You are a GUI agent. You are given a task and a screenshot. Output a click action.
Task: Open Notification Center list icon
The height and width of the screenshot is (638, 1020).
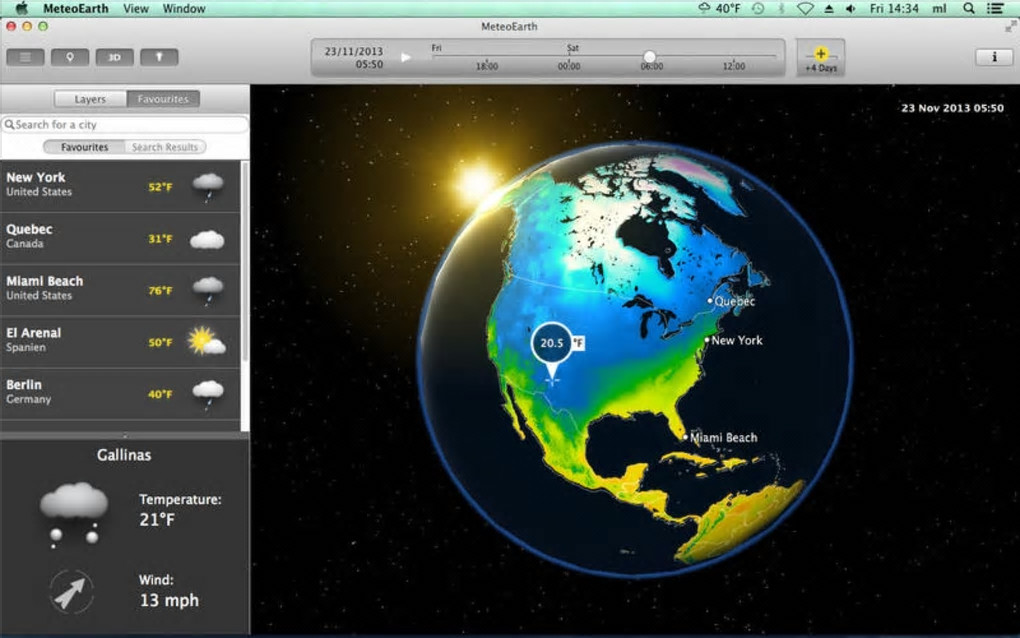coord(995,8)
